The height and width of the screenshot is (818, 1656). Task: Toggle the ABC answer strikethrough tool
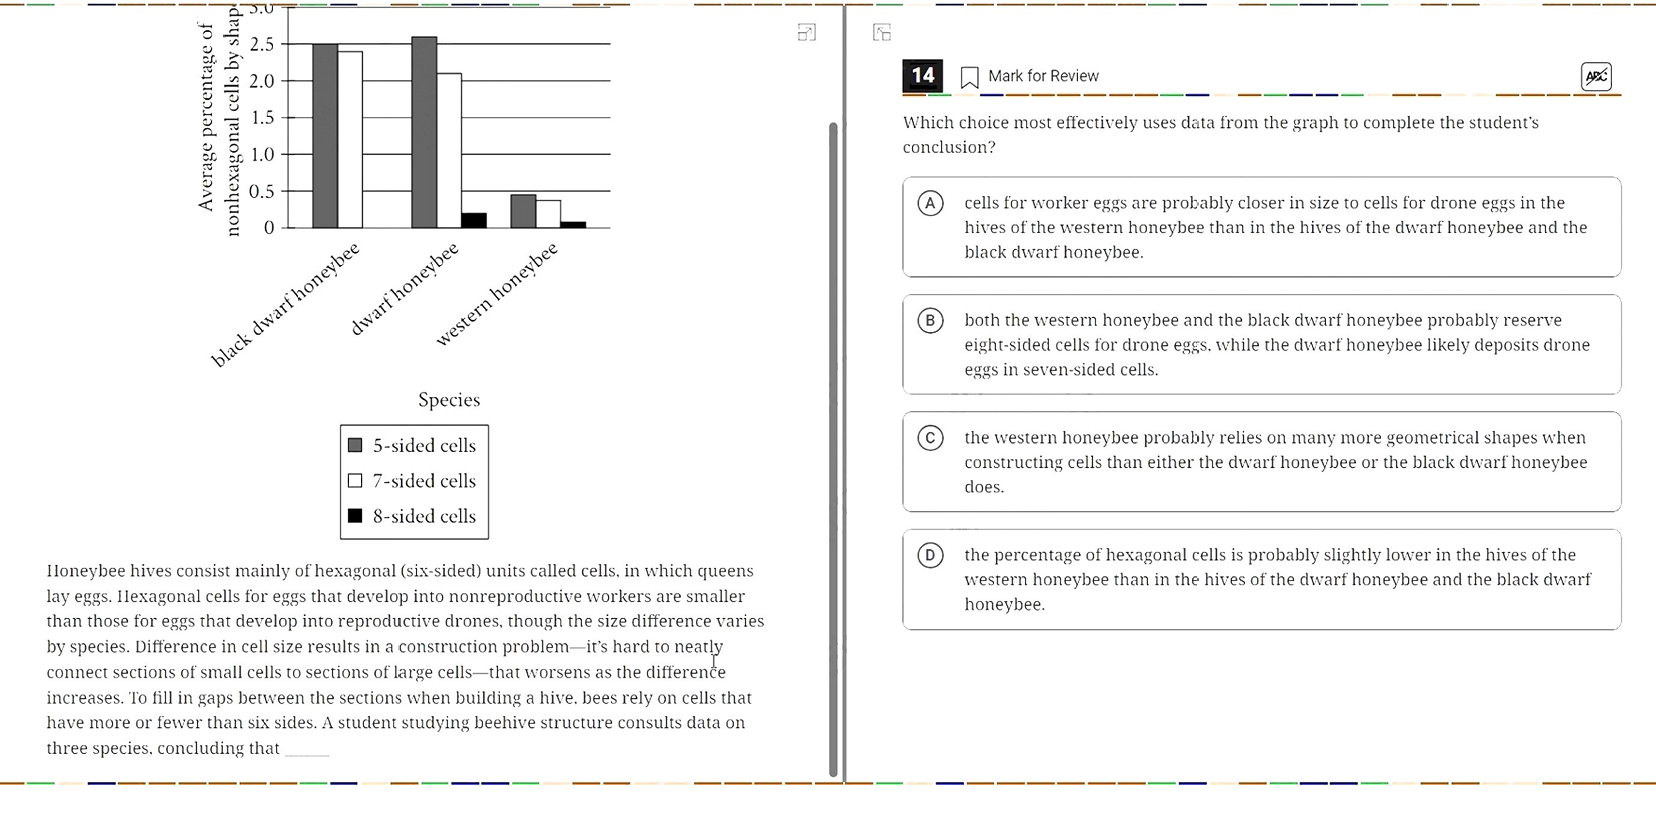pos(1596,76)
